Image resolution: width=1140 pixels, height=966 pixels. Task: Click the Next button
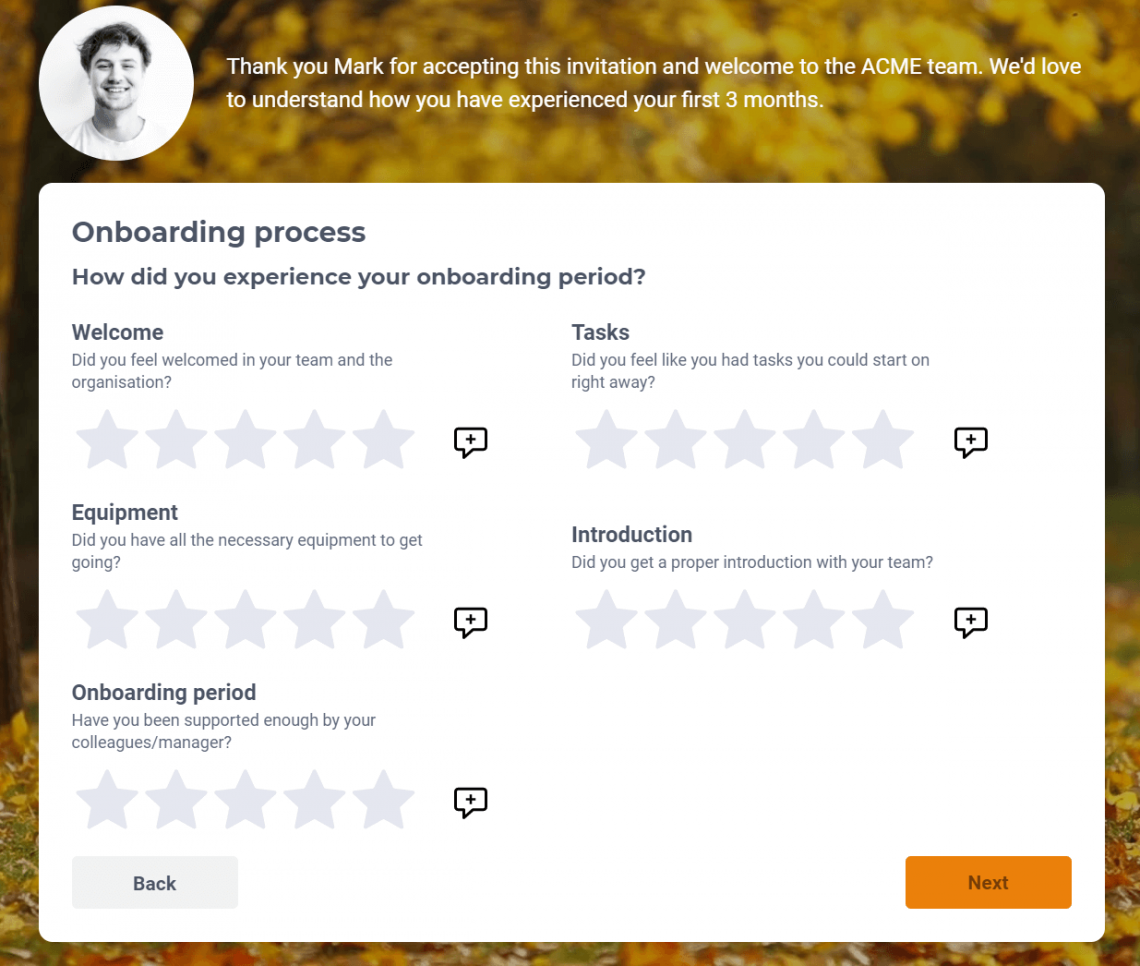coord(988,883)
